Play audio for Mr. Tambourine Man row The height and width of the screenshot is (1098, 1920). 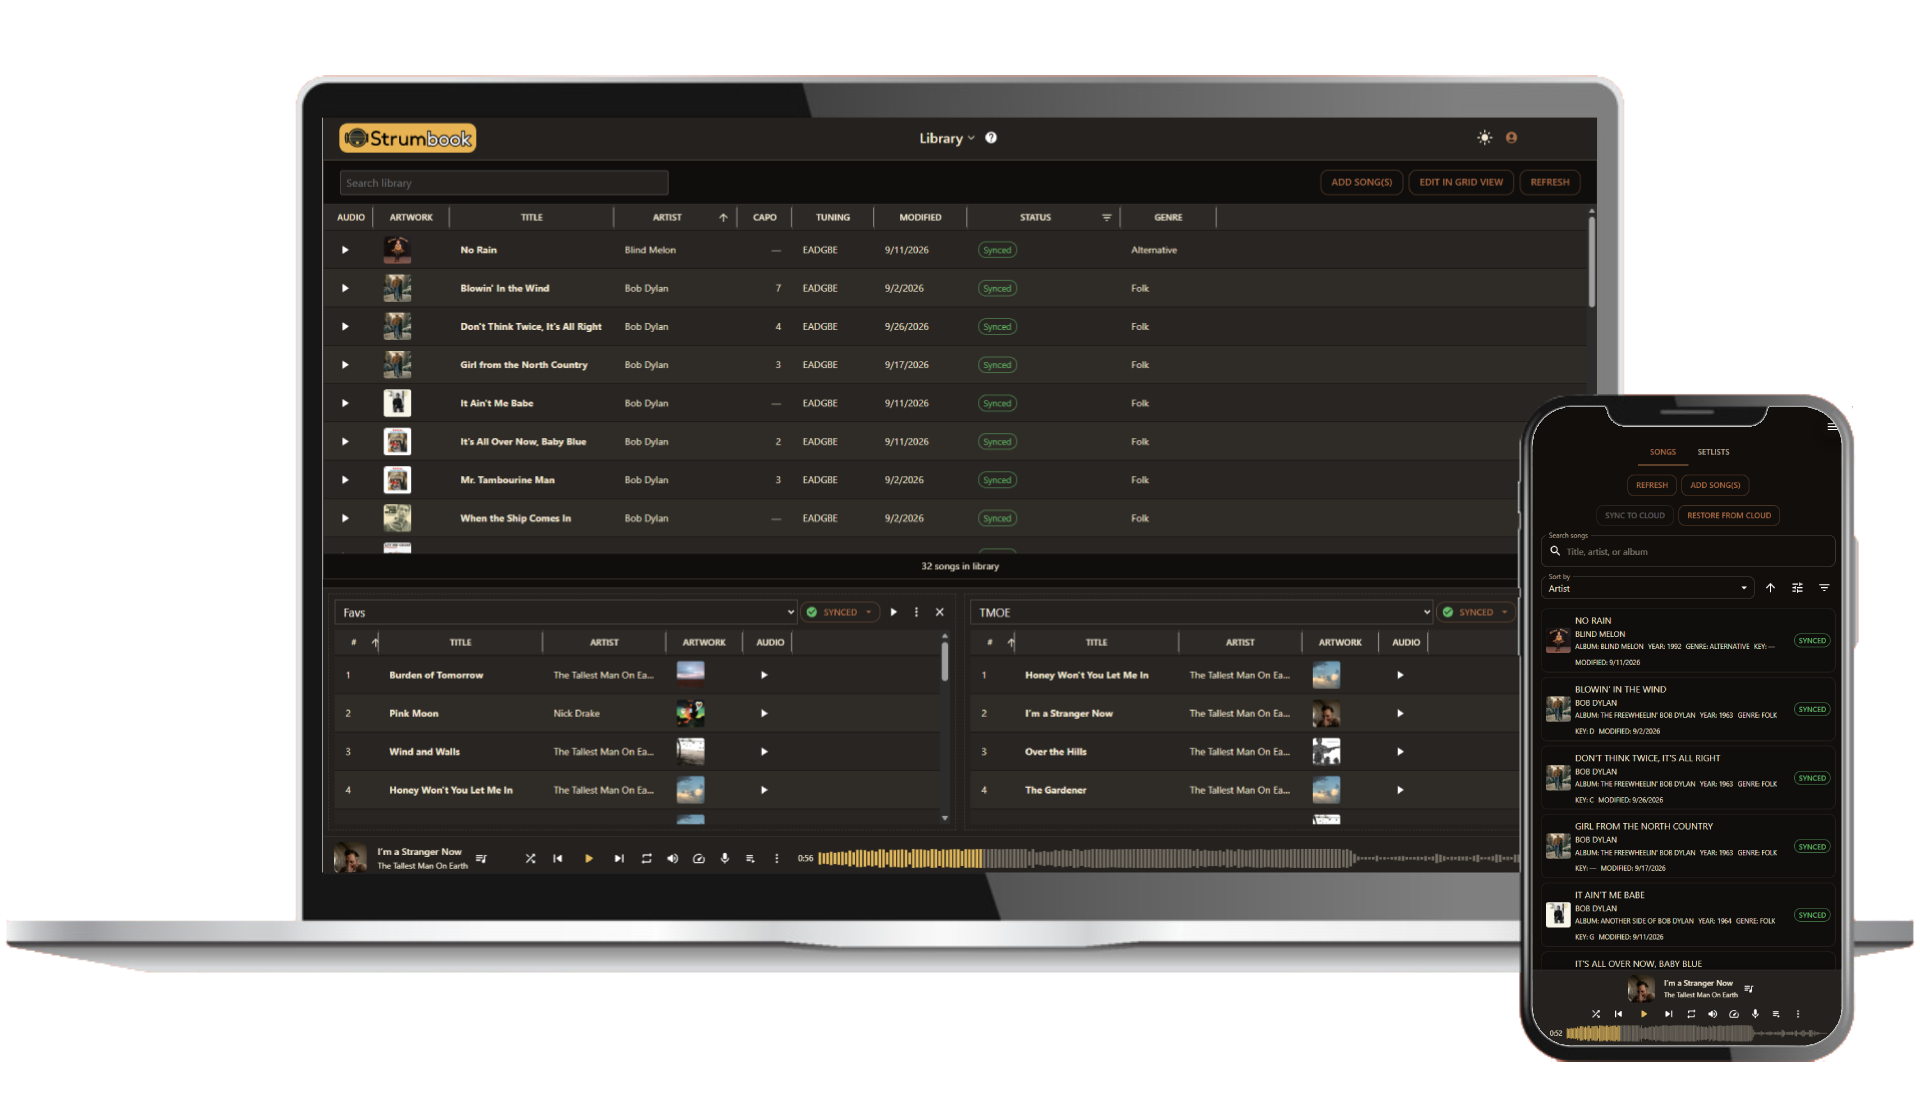345,480
